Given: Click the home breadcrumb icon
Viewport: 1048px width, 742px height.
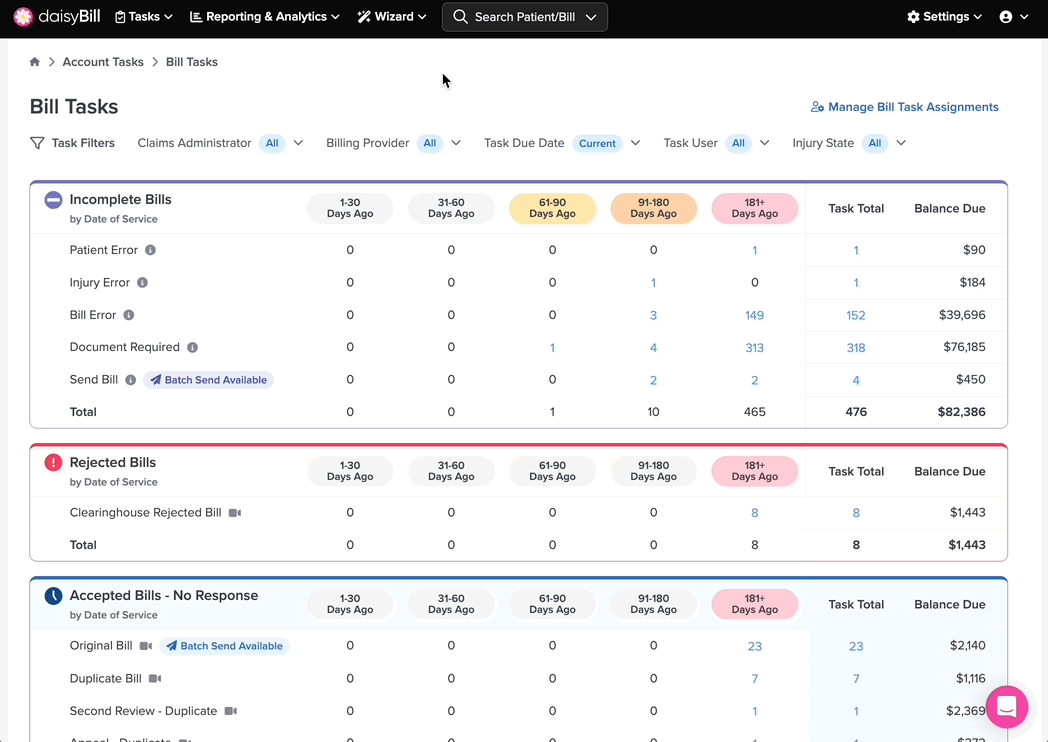Looking at the screenshot, I should [35, 61].
